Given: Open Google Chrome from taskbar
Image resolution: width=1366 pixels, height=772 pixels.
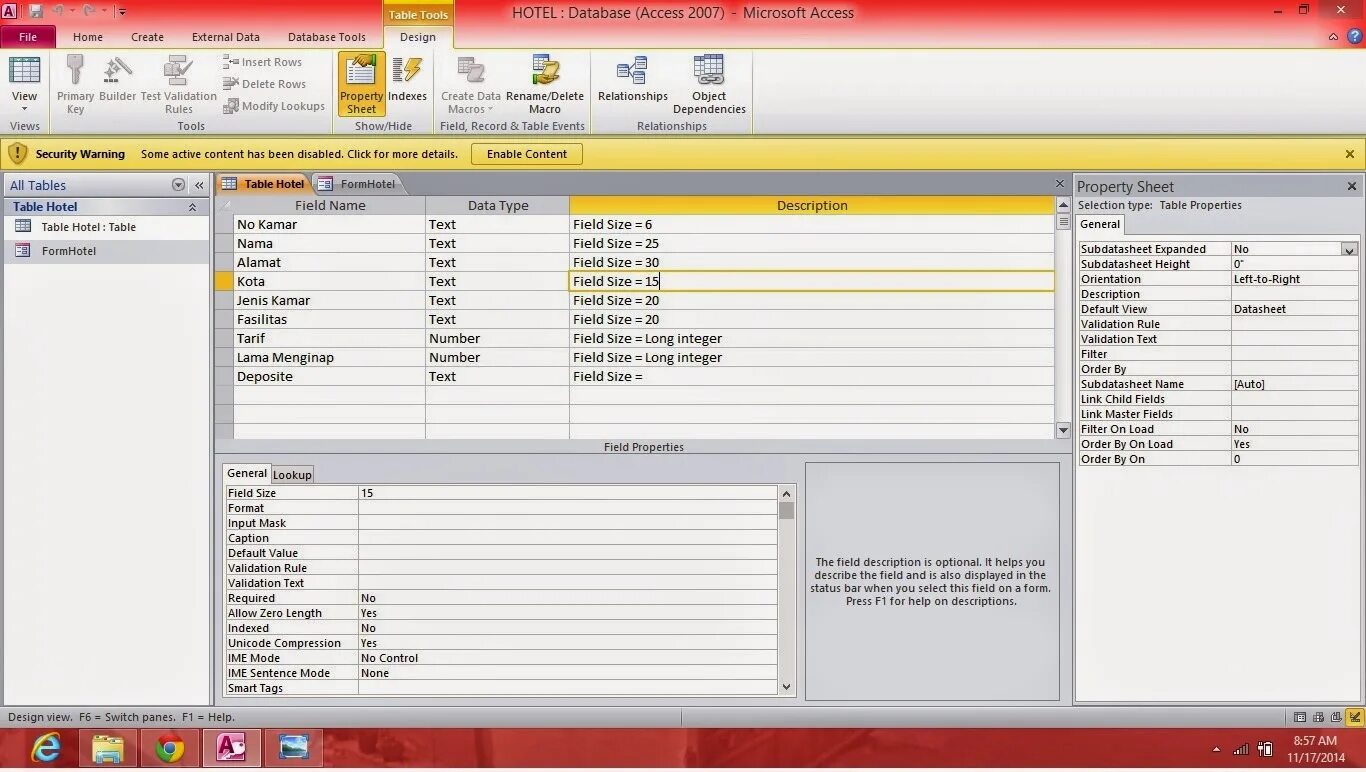Looking at the screenshot, I should (170, 748).
